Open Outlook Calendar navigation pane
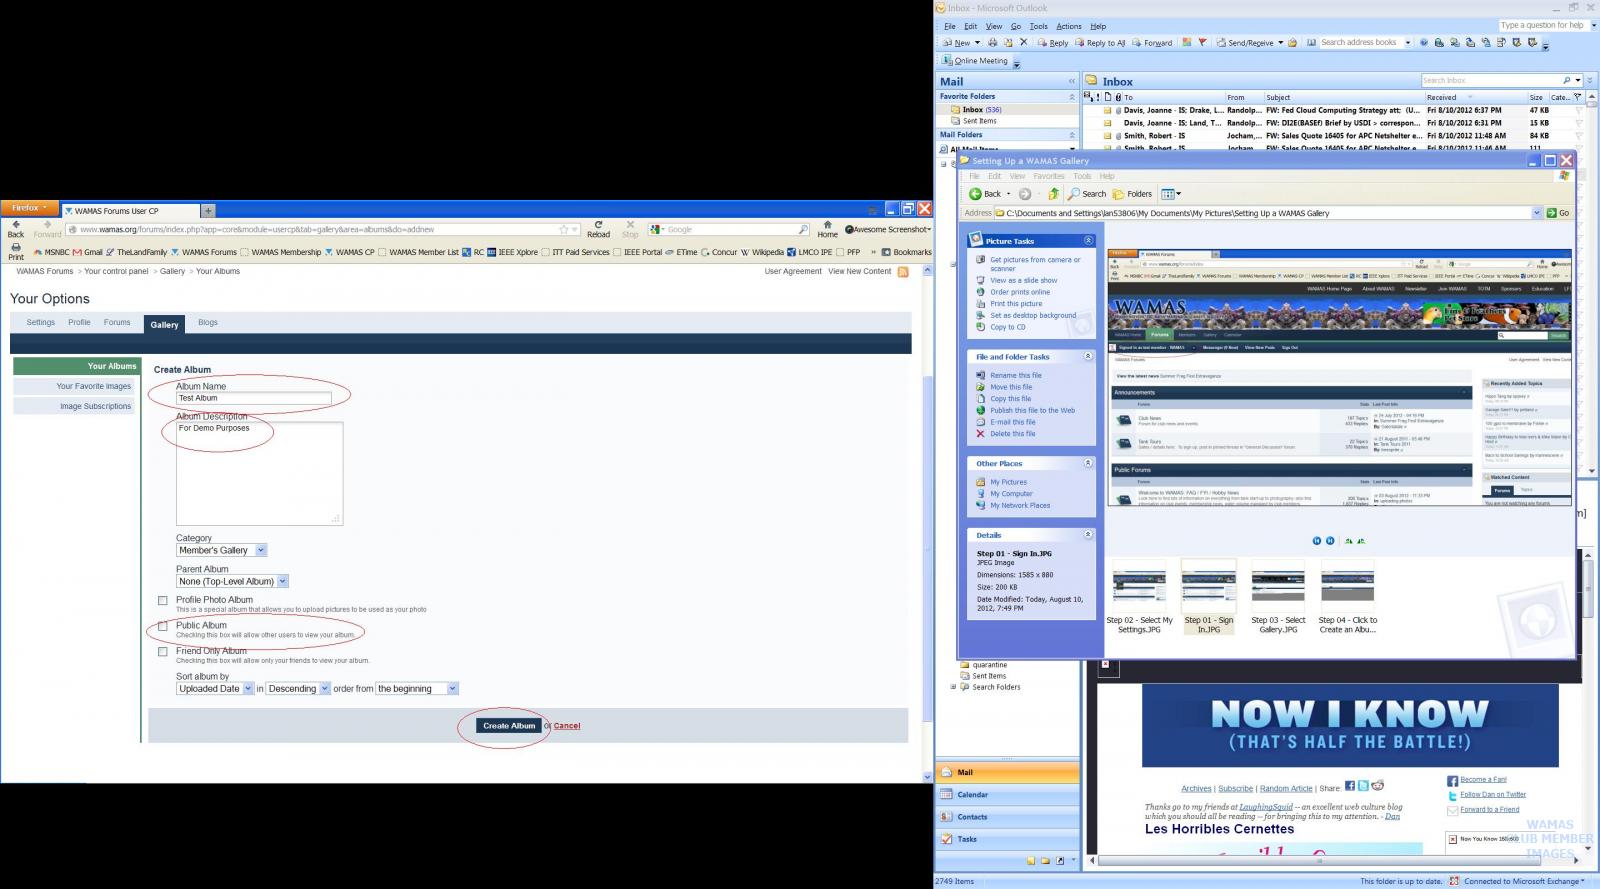Image resolution: width=1600 pixels, height=889 pixels. pyautogui.click(x=1008, y=795)
